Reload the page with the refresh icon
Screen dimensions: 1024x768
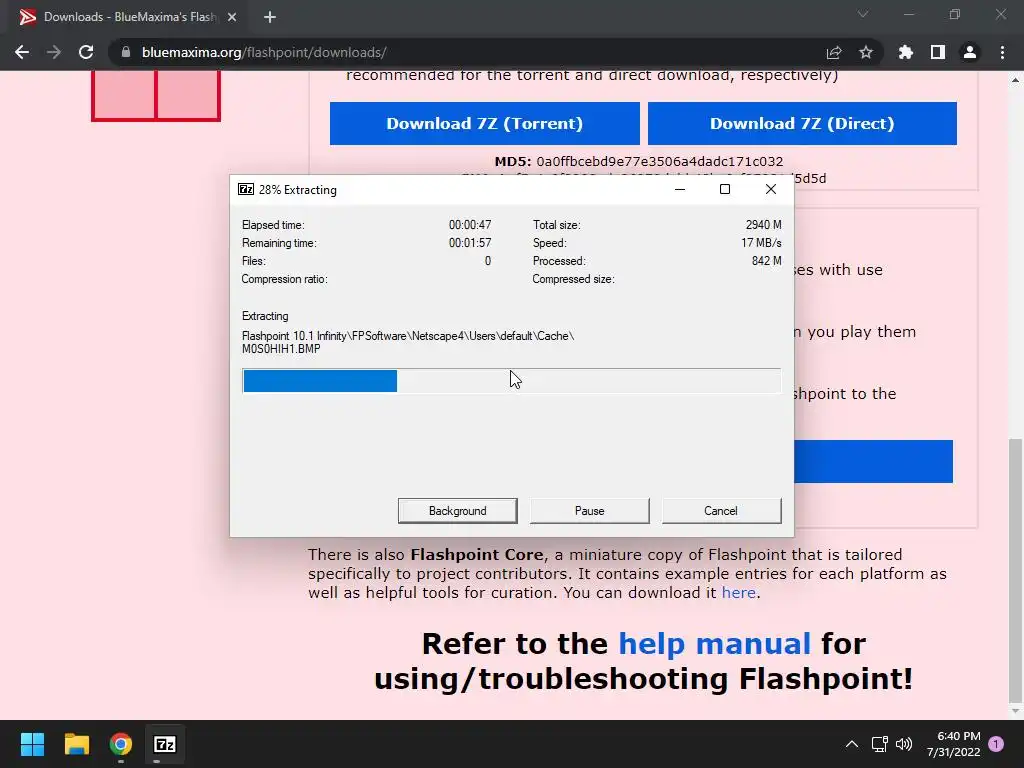[x=86, y=52]
